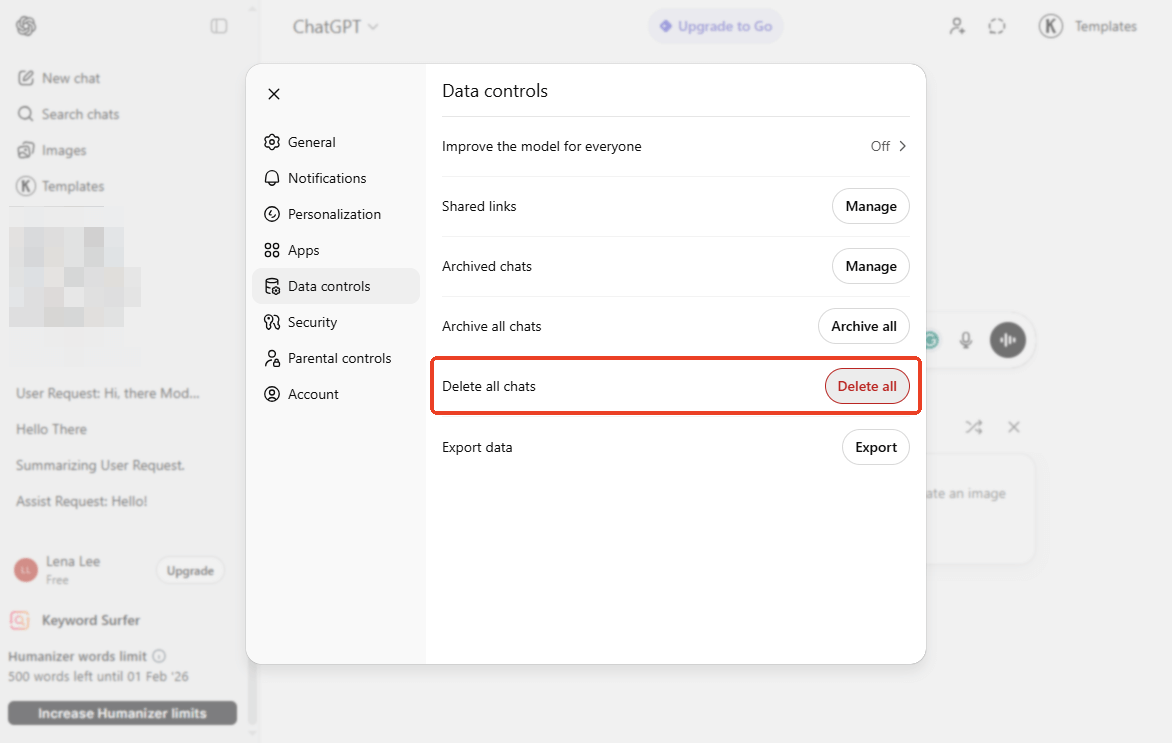The image size is (1172, 743).
Task: Click the add people icon in header
Action: click(957, 27)
